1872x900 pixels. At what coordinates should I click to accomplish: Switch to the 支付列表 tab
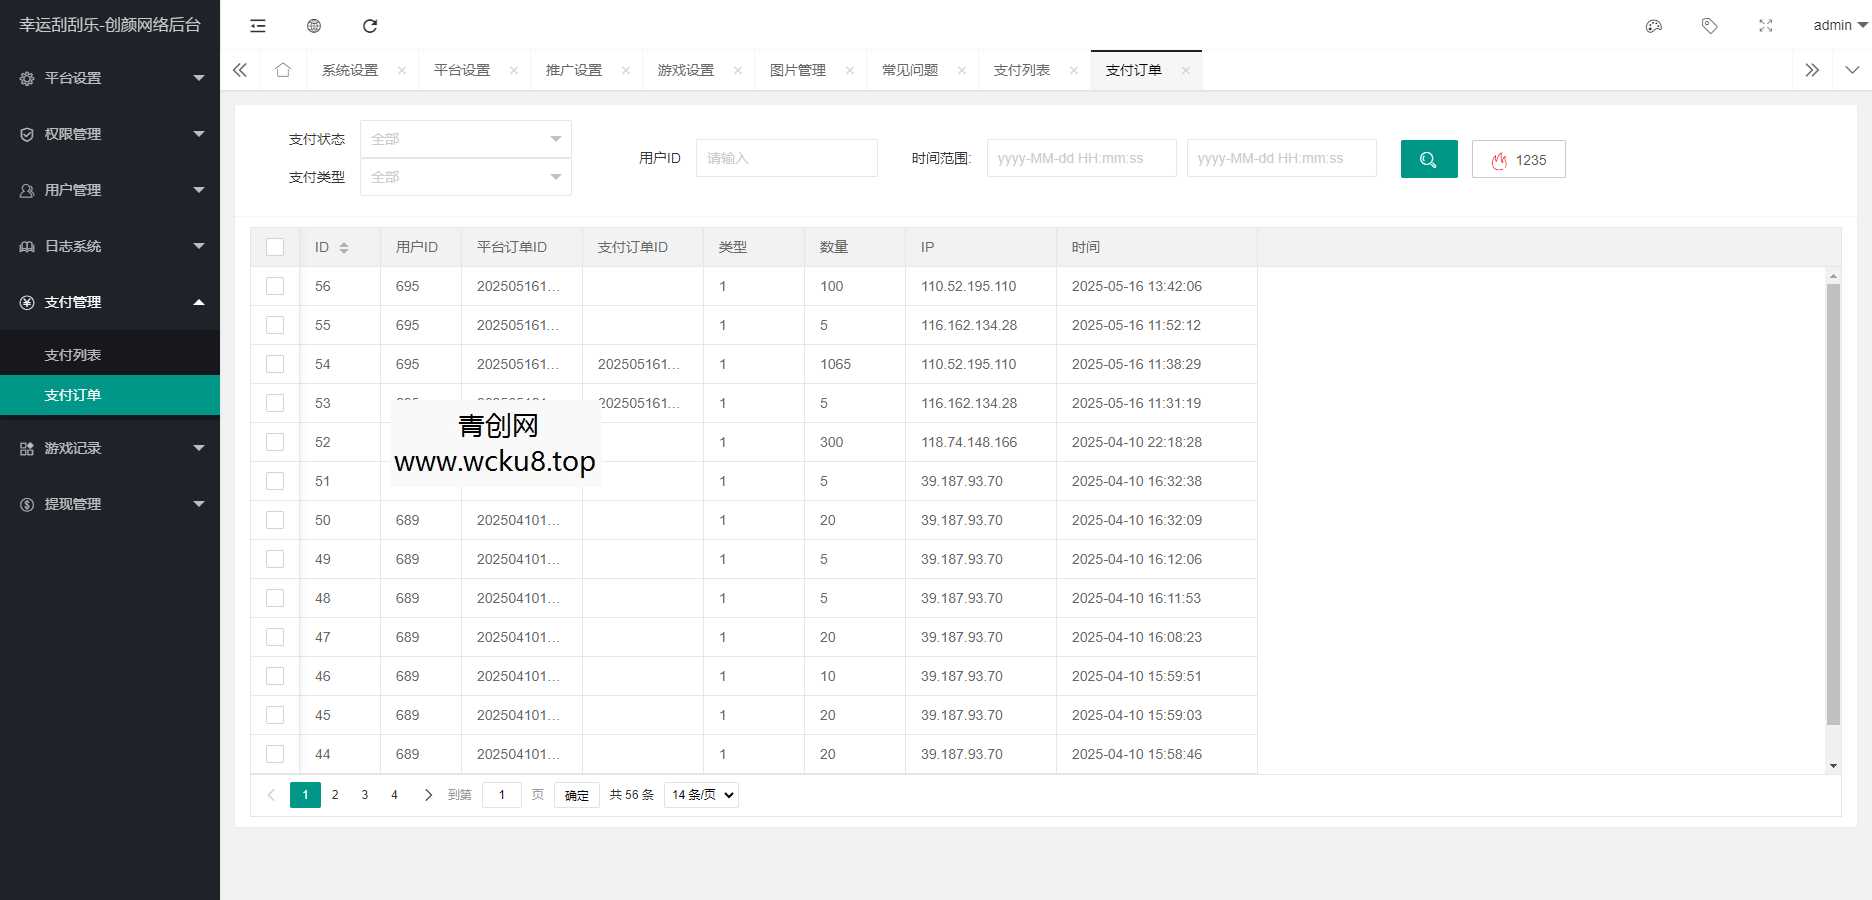point(1021,70)
